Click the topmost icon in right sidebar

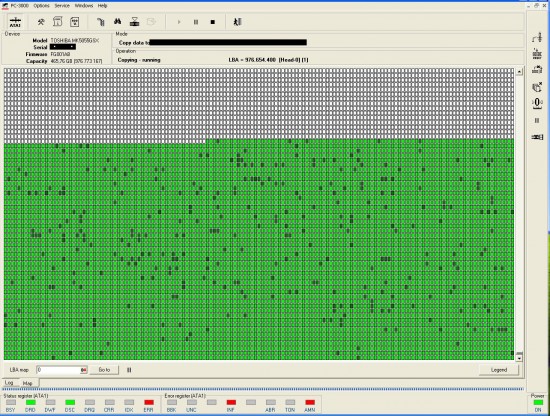537,37
